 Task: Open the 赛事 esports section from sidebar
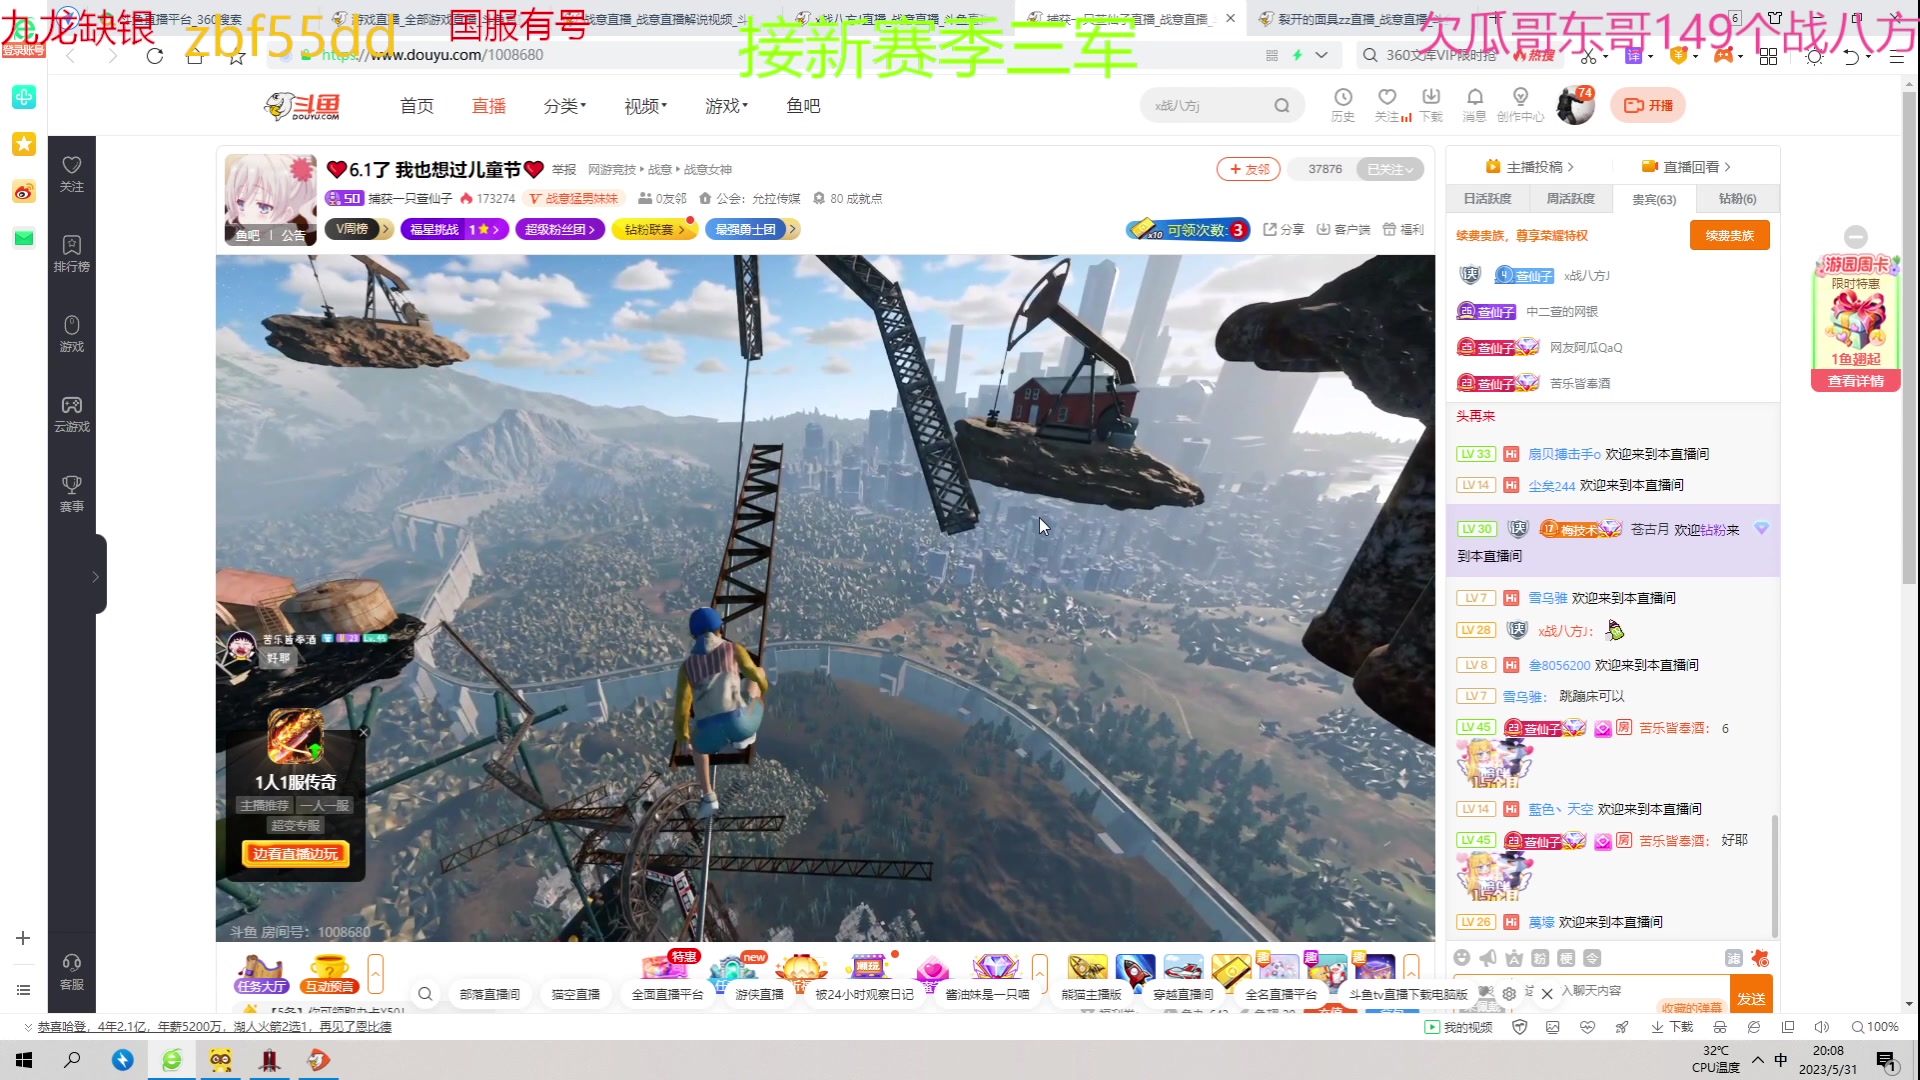[x=71, y=492]
